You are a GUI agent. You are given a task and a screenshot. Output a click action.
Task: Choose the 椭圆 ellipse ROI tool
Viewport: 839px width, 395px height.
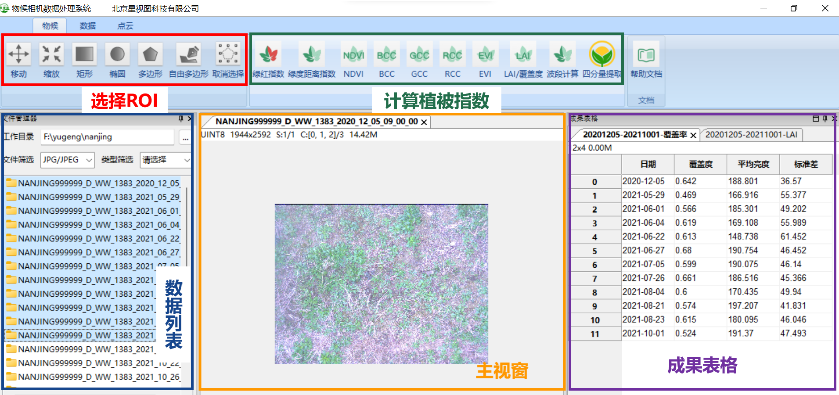(118, 60)
